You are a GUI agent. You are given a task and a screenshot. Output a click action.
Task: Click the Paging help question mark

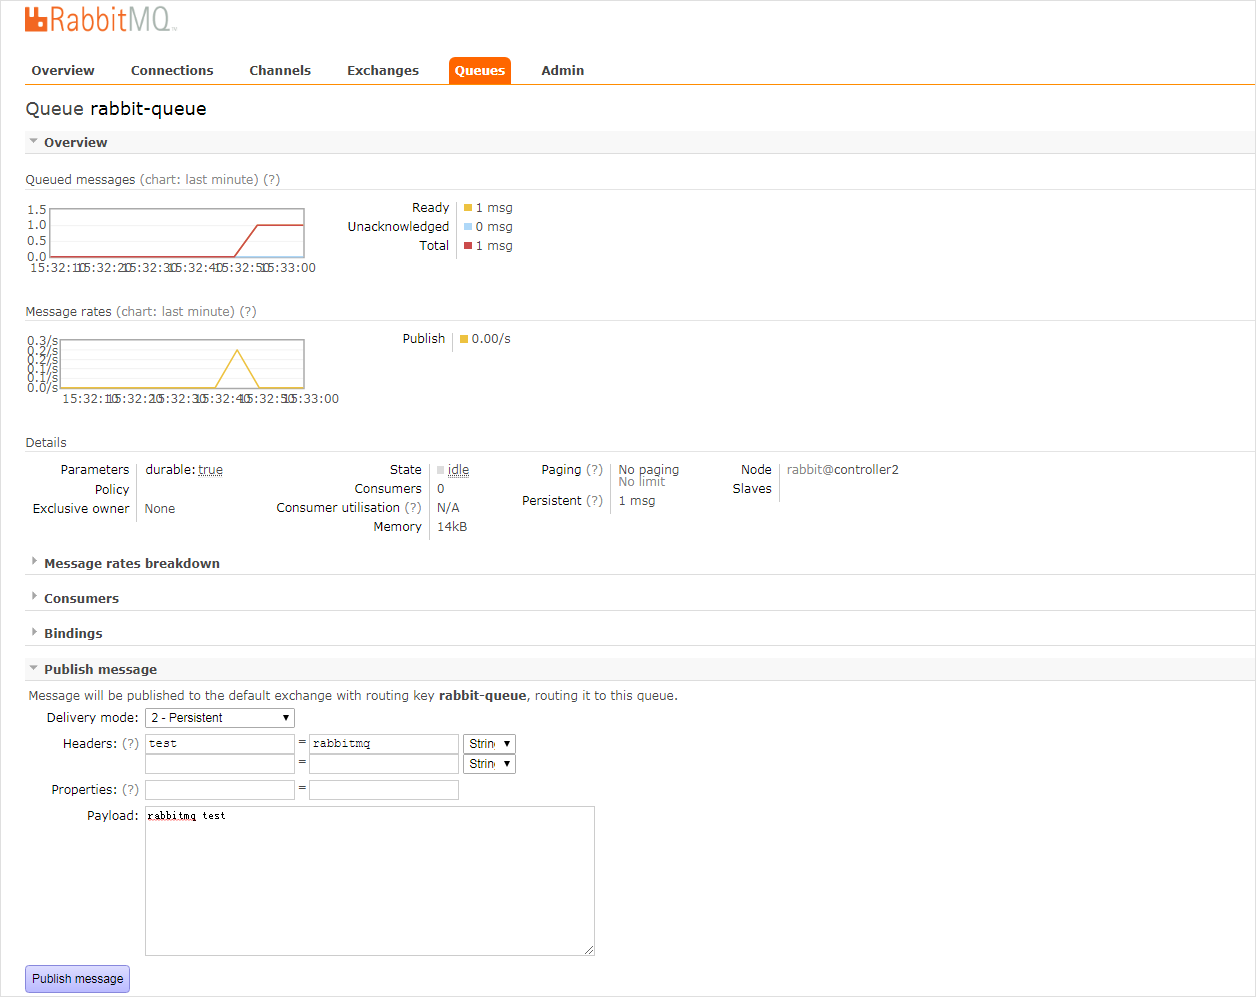coord(594,470)
